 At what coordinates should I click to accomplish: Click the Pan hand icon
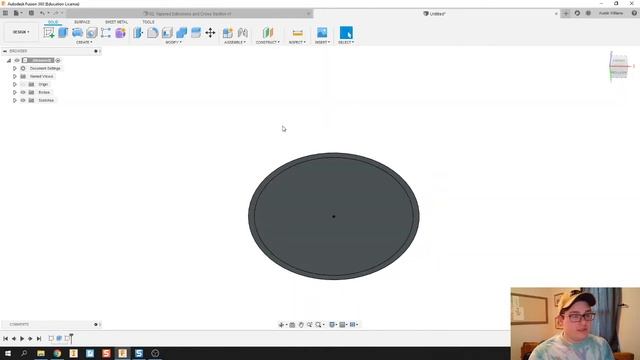[301, 324]
